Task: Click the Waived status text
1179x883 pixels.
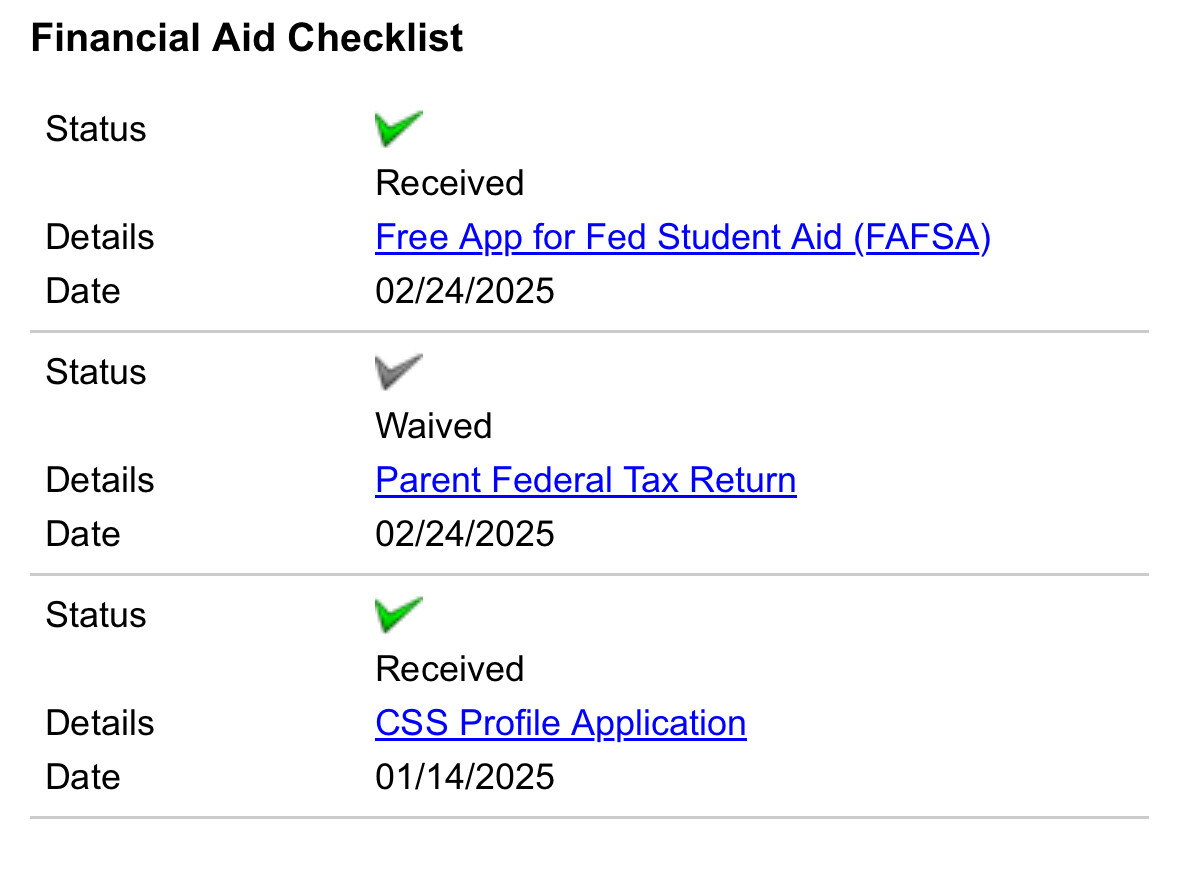Action: (434, 426)
